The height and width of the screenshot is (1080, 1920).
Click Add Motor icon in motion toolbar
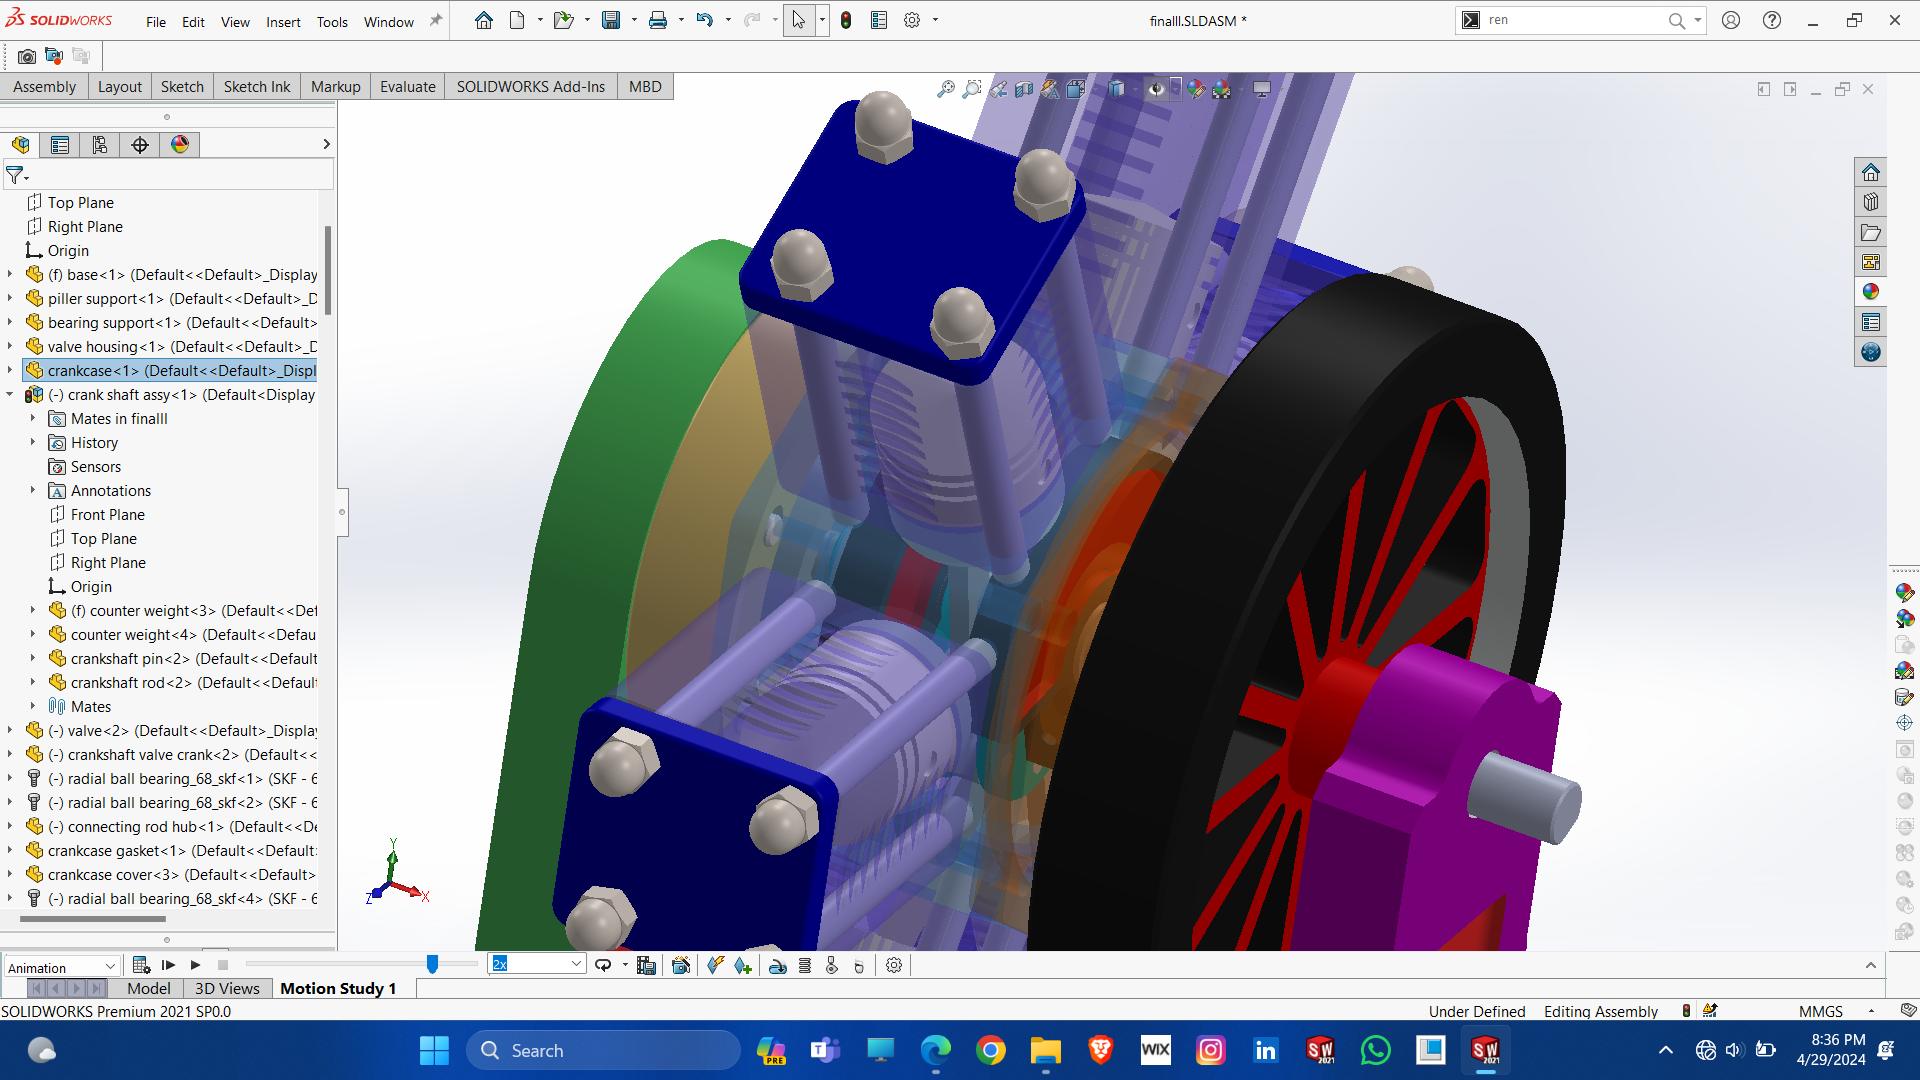coord(777,965)
